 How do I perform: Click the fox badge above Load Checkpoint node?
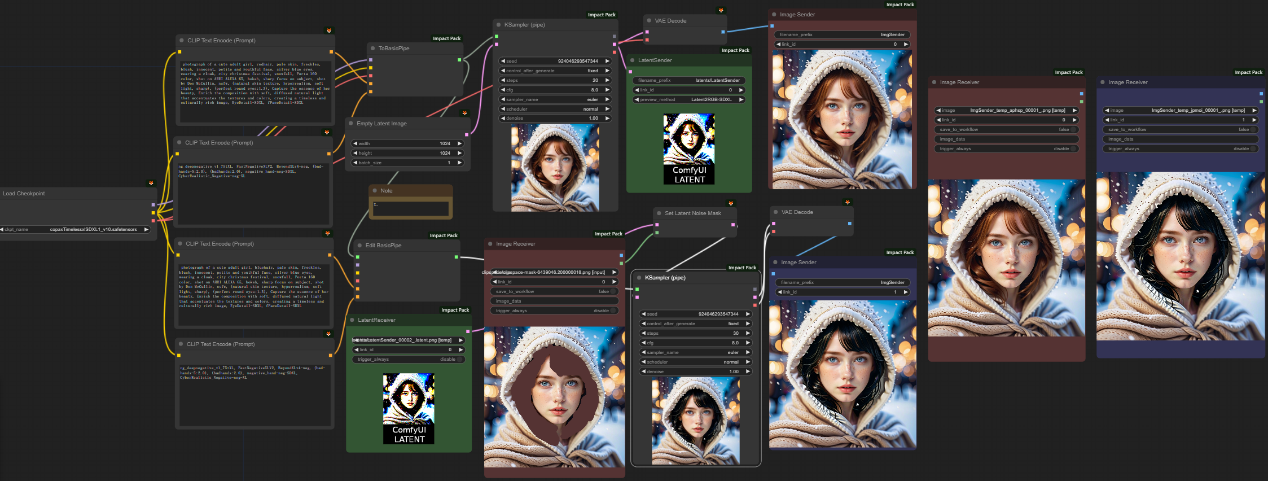pyautogui.click(x=150, y=183)
